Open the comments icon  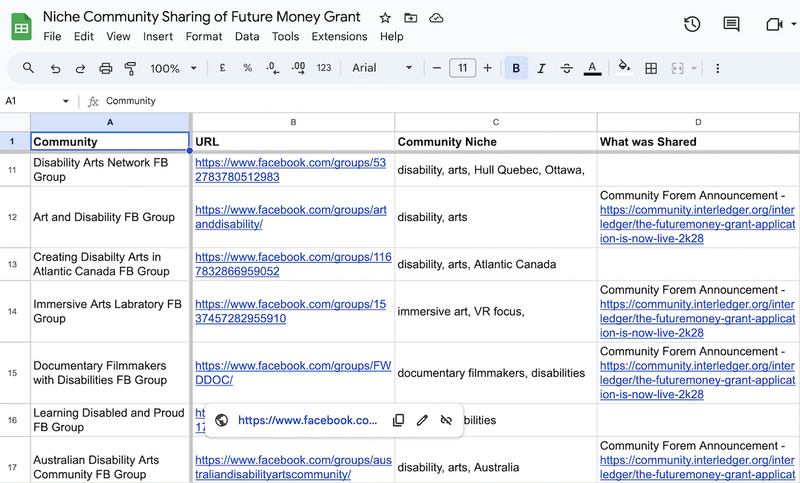tap(732, 25)
